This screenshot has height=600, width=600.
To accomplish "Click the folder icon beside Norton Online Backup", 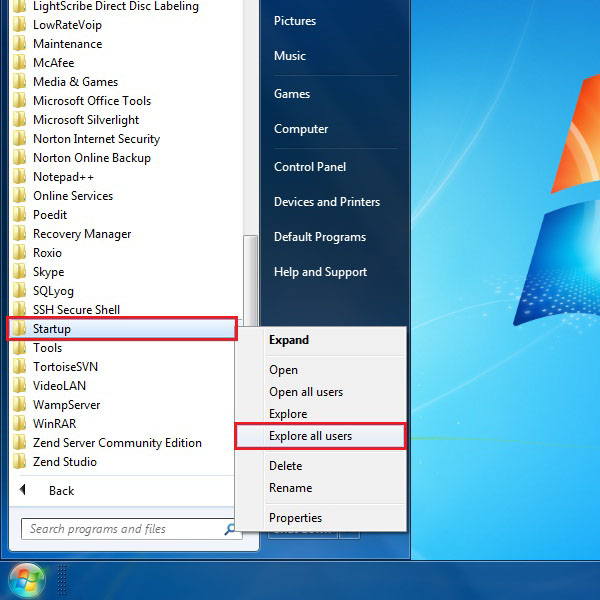I will click(19, 158).
